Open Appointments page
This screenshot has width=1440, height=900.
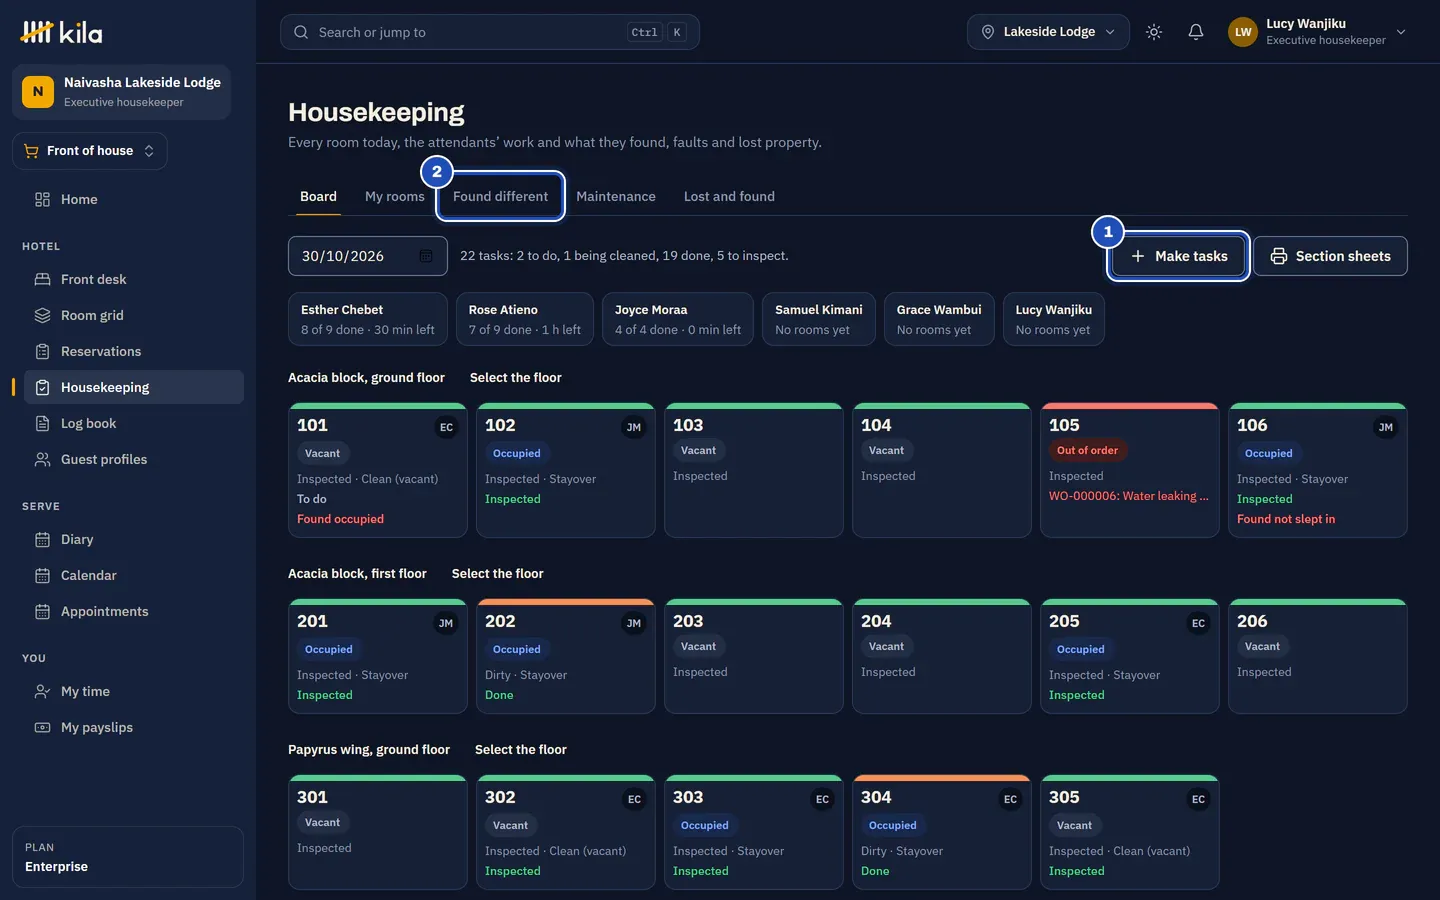pos(133,611)
